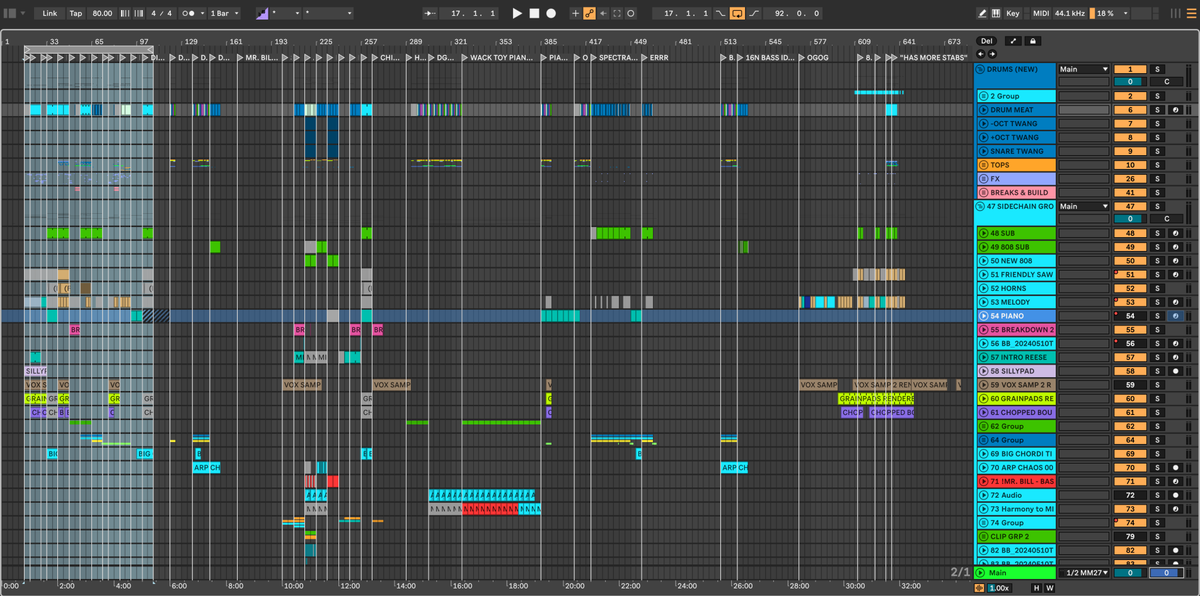Toggle Draw Mode pencil icon
The height and width of the screenshot is (596, 1200).
(x=981, y=14)
